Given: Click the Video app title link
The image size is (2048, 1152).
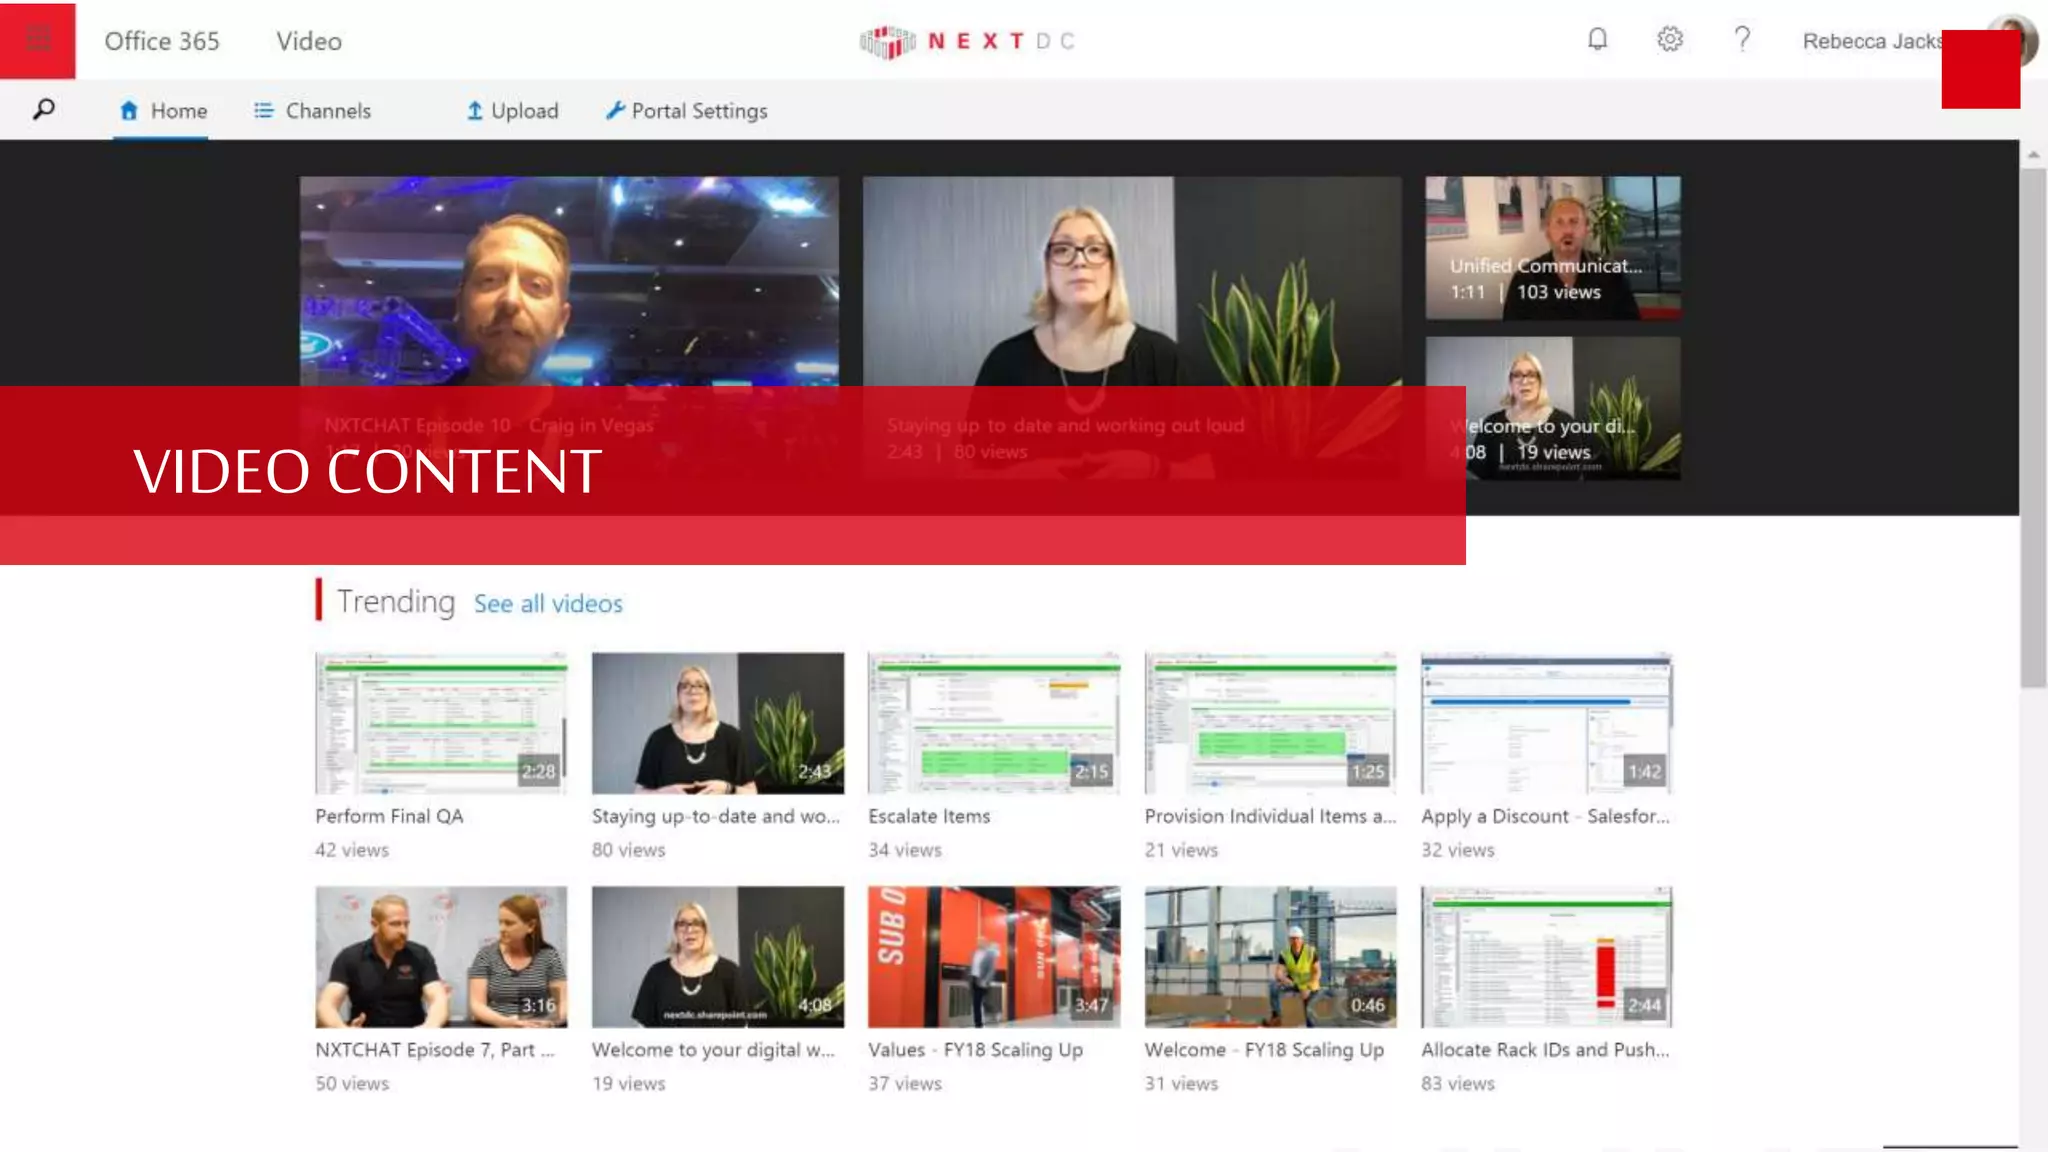Looking at the screenshot, I should (309, 41).
